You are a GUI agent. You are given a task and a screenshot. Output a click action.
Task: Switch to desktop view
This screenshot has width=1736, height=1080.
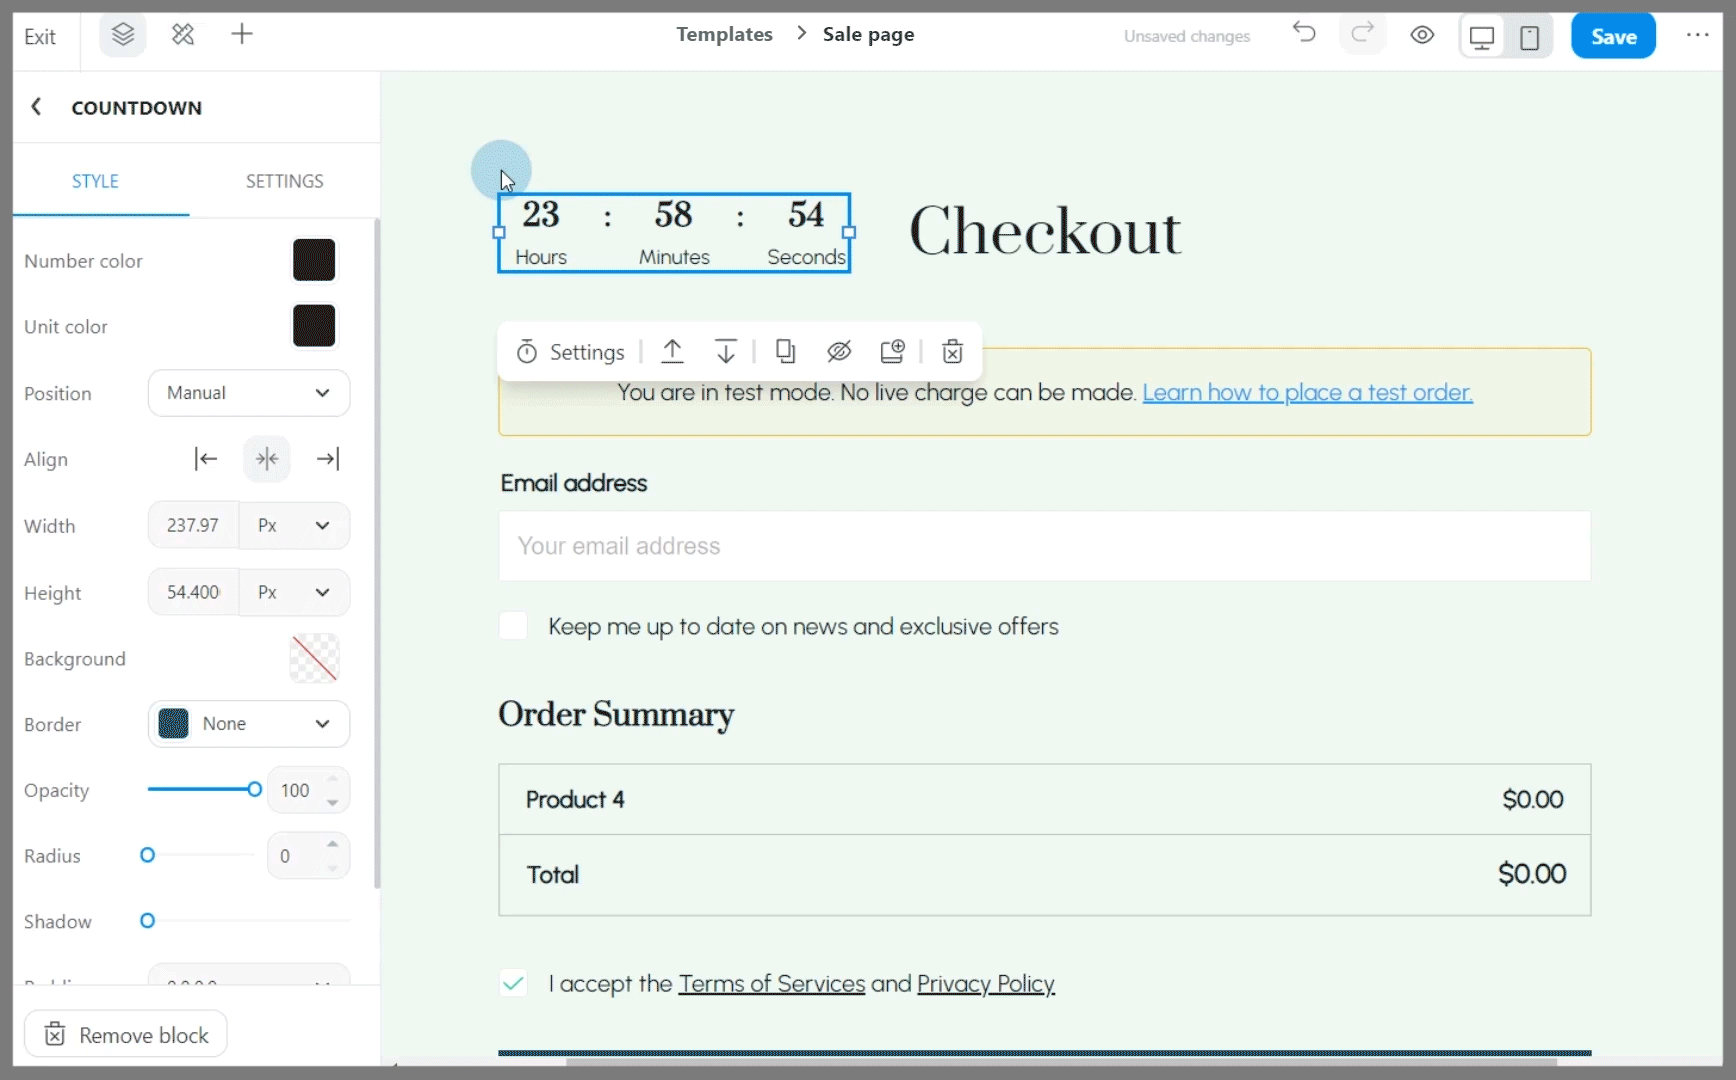pyautogui.click(x=1482, y=37)
